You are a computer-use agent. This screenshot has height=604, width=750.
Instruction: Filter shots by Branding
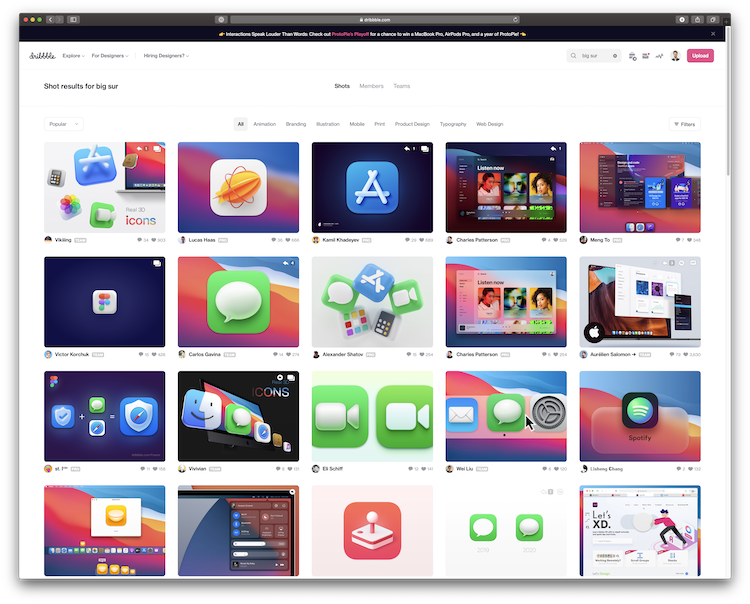296,124
